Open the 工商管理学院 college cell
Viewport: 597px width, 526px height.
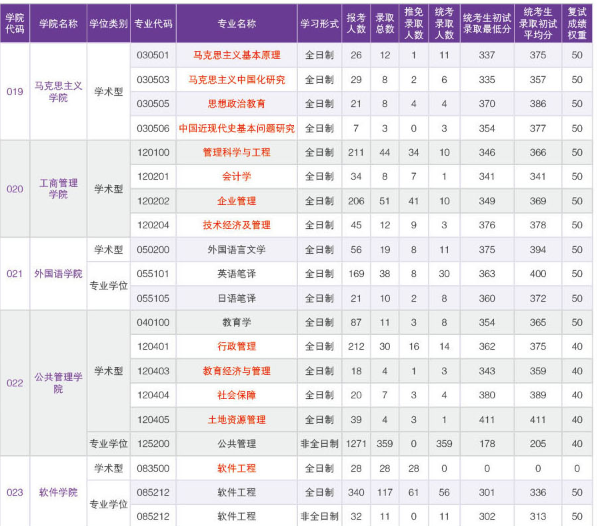[x=58, y=189]
